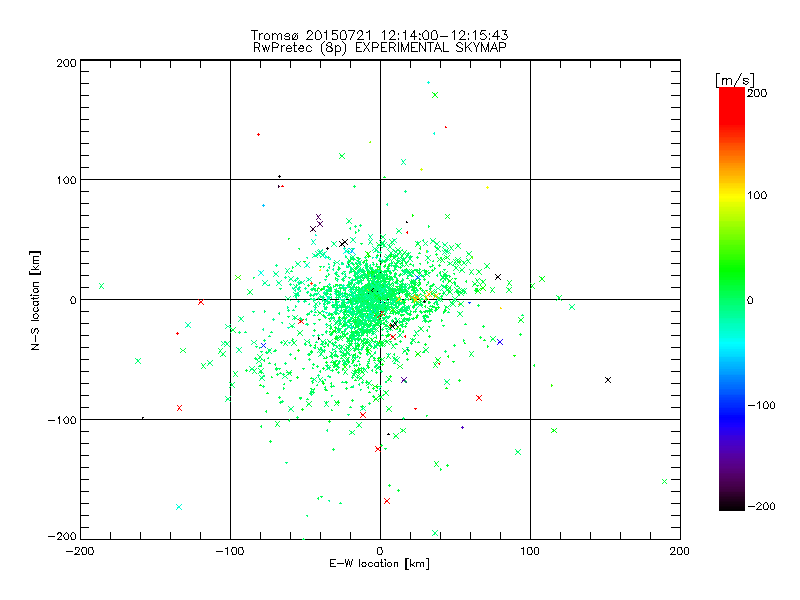Pick the black bottom end of the velocity colorbar
The image size is (800, 600).
point(732,504)
